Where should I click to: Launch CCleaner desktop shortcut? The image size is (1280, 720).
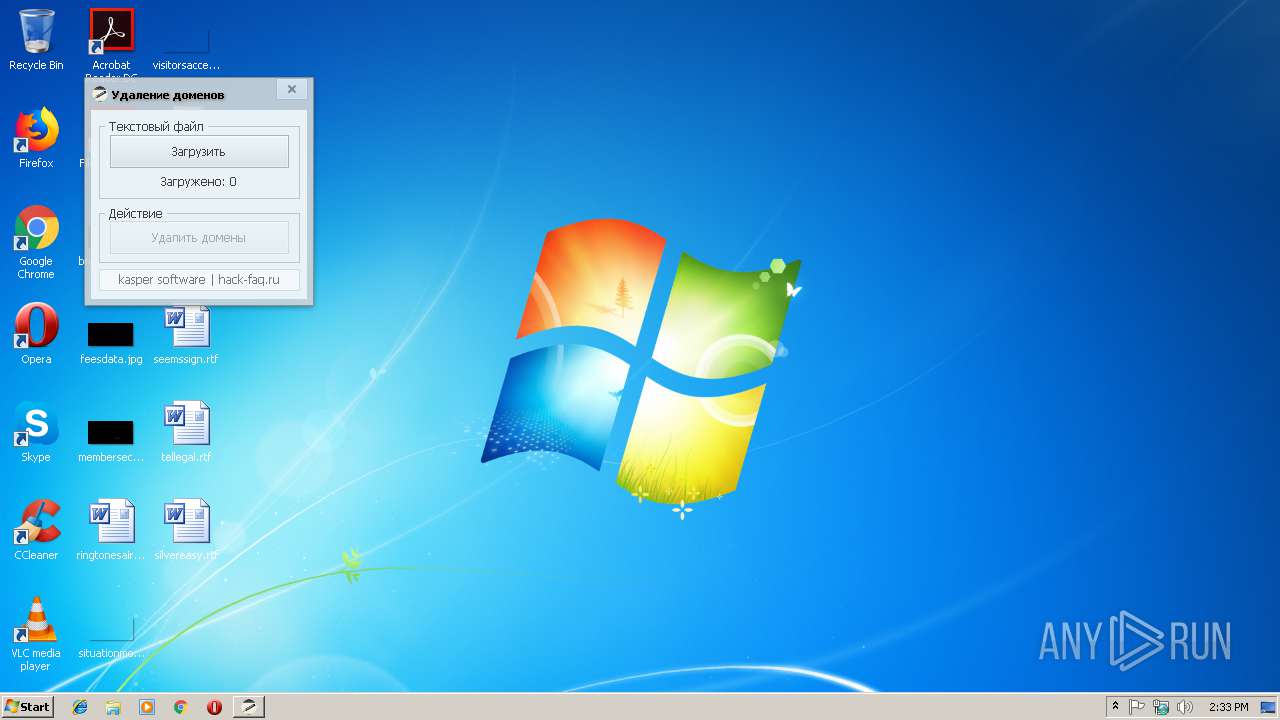click(x=36, y=530)
